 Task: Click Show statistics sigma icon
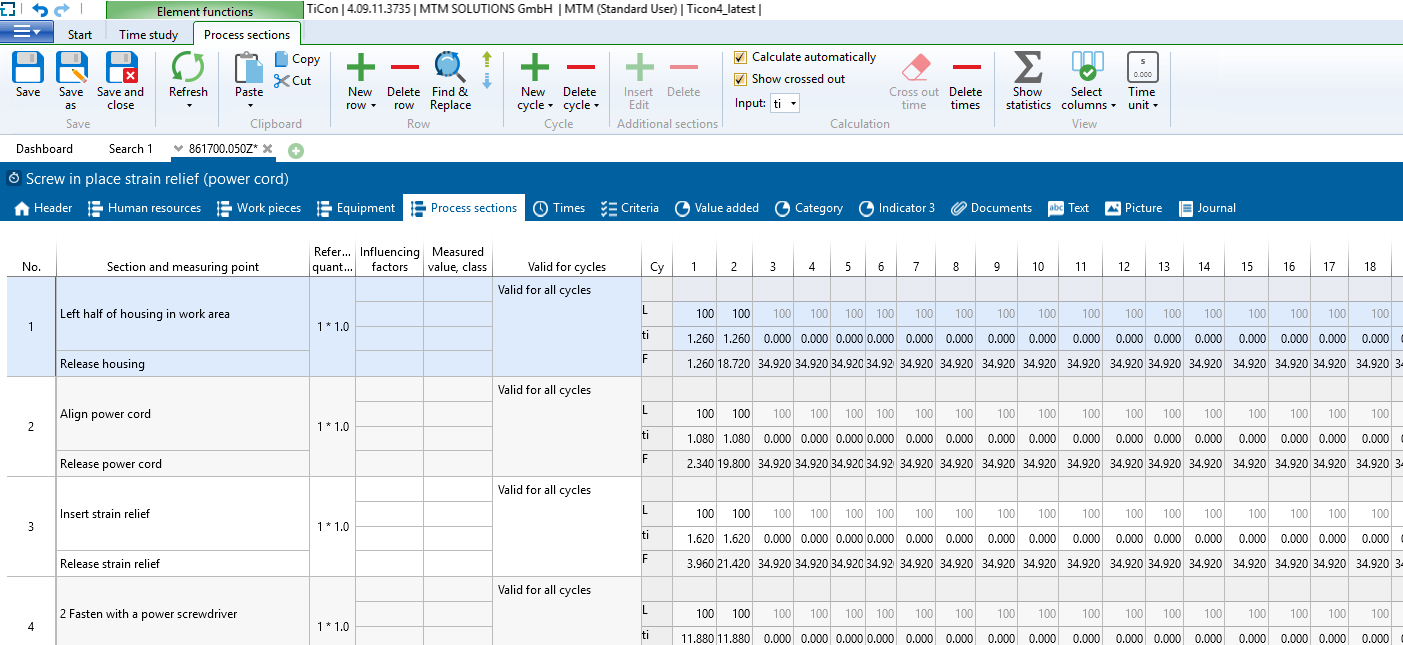click(1028, 68)
